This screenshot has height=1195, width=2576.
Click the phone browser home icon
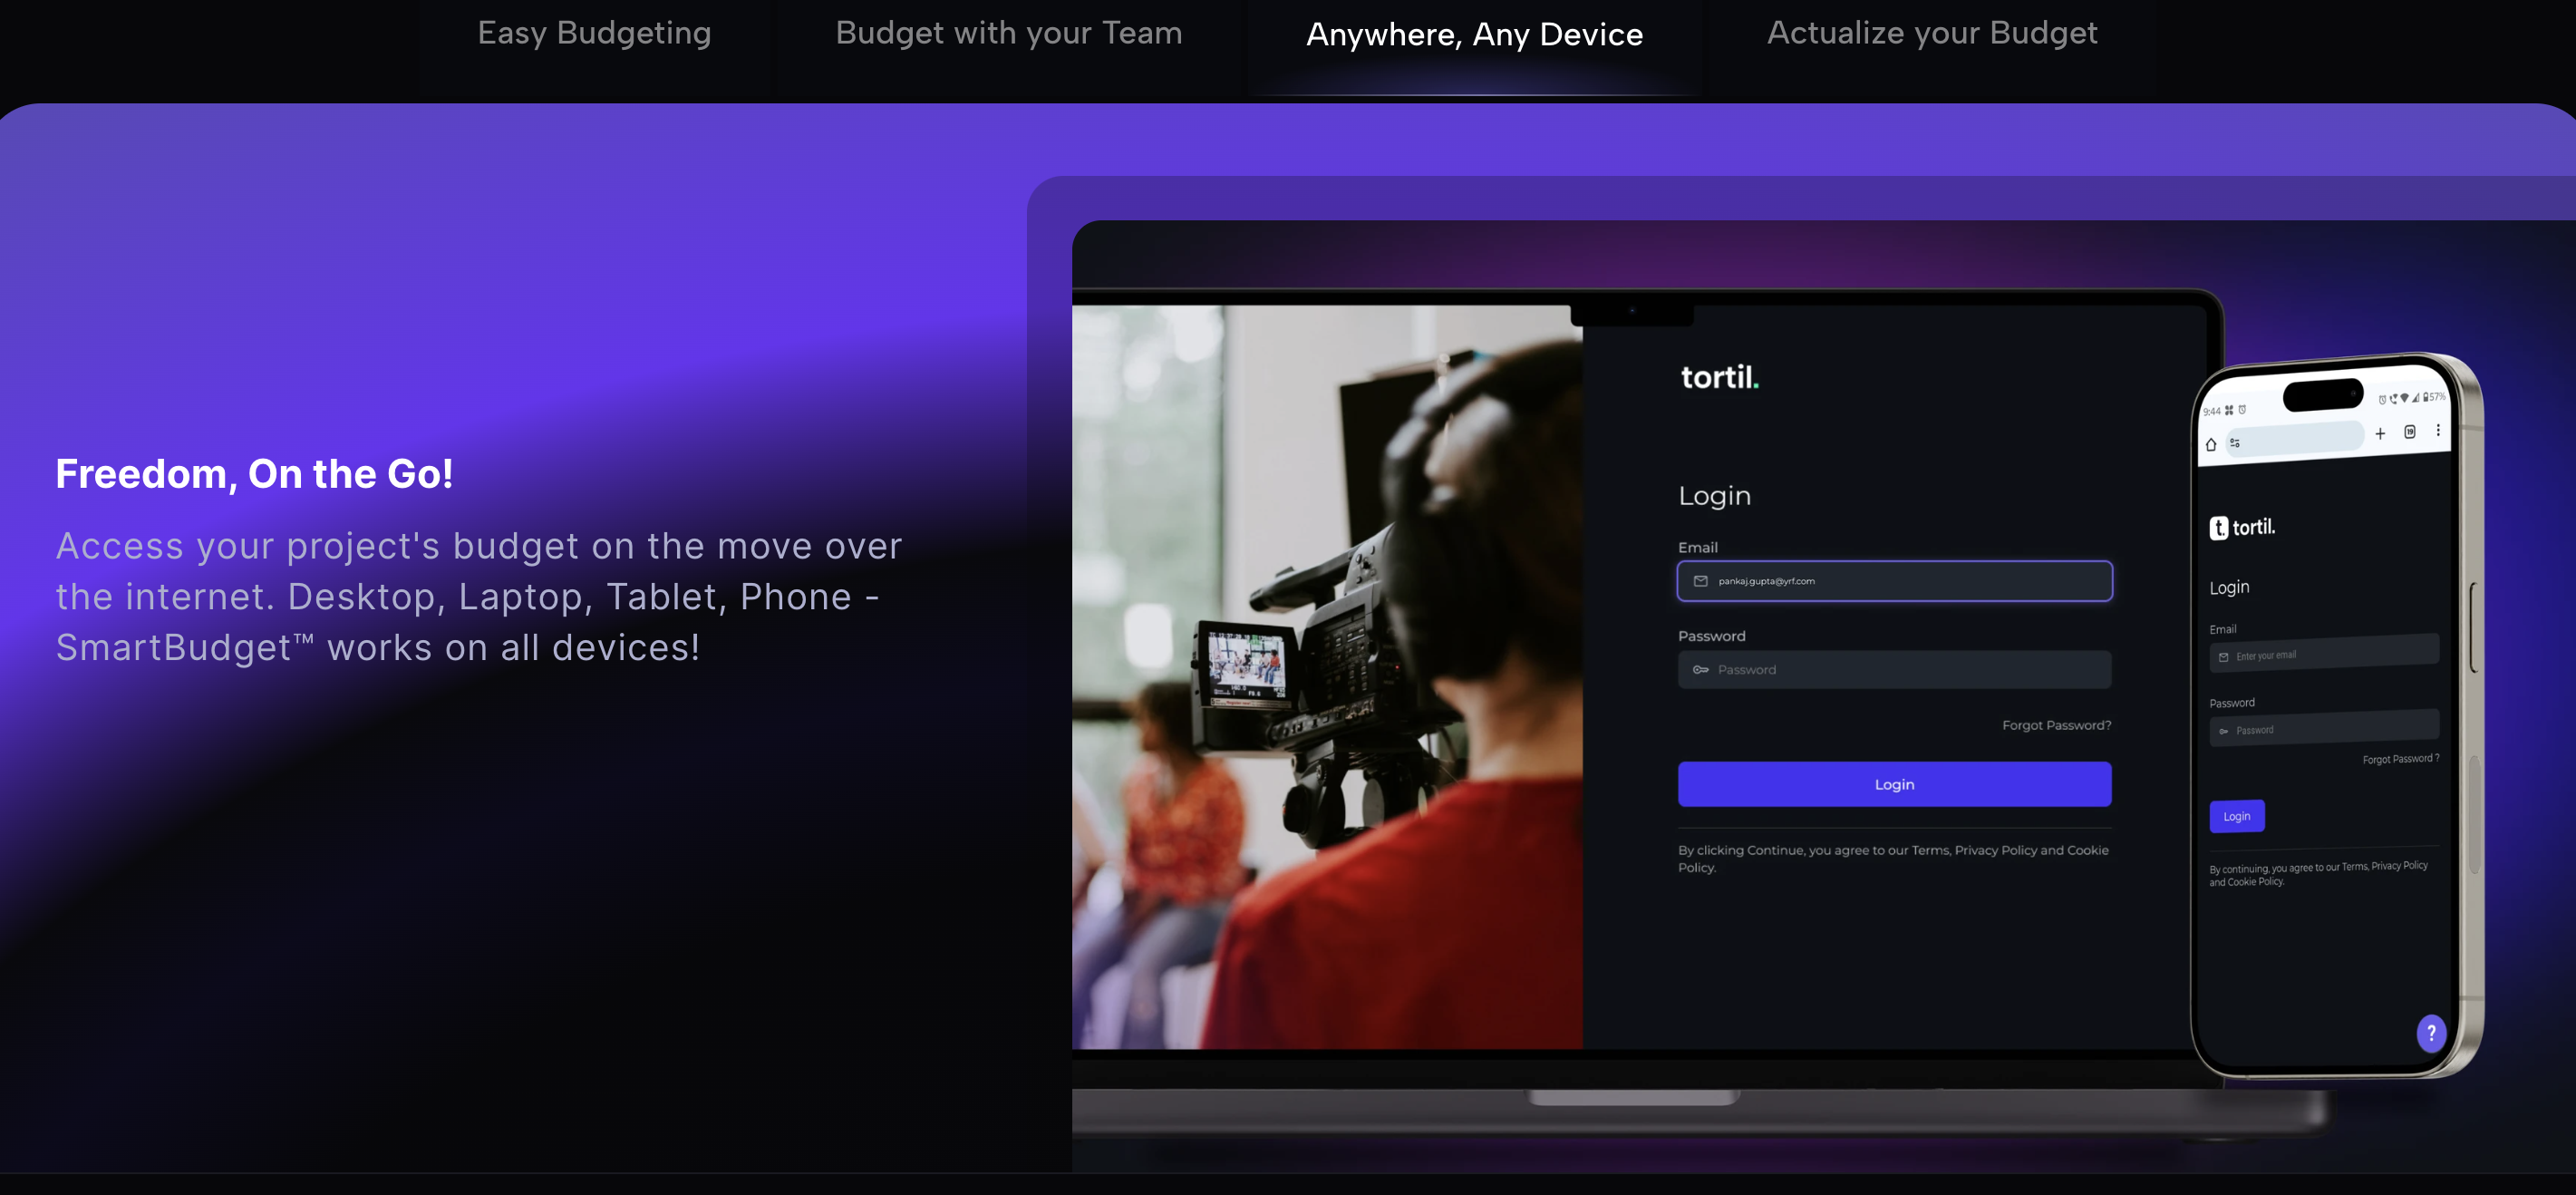point(2211,444)
